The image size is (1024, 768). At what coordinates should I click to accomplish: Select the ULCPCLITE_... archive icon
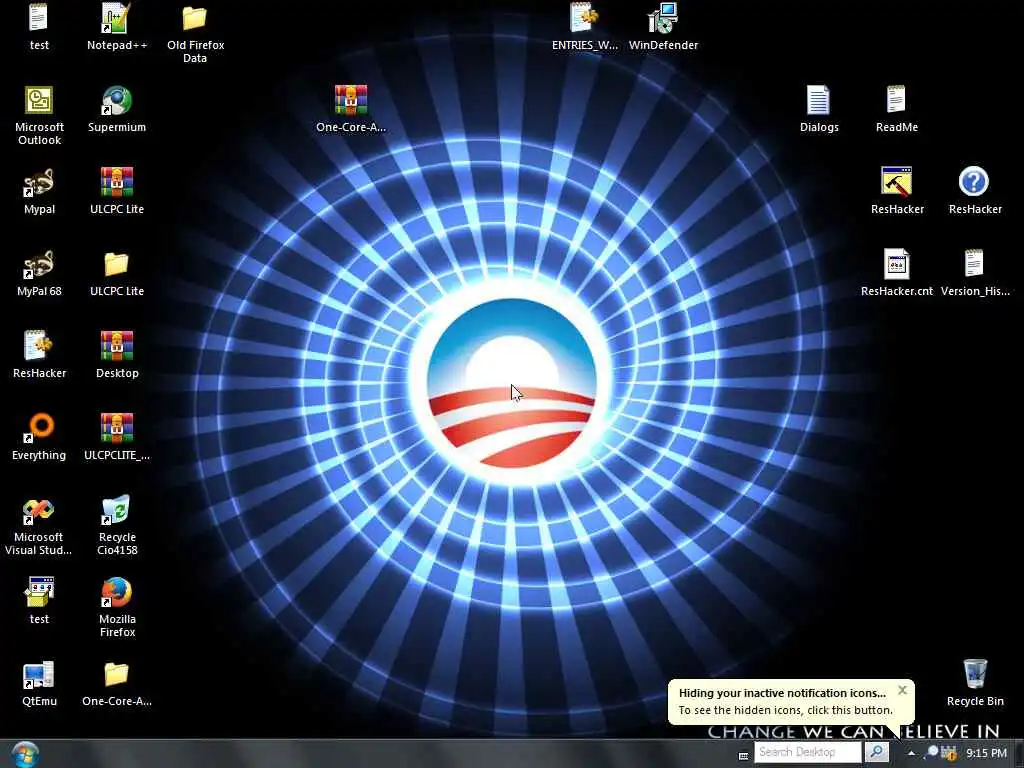[117, 437]
